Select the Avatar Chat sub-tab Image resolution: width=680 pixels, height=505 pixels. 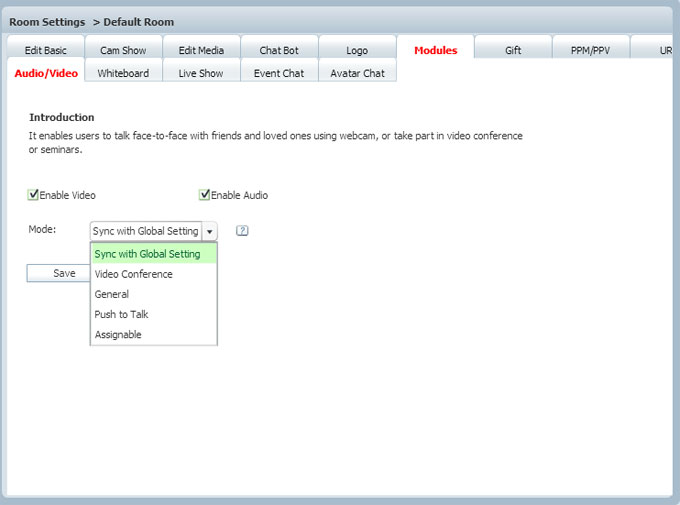click(x=357, y=73)
